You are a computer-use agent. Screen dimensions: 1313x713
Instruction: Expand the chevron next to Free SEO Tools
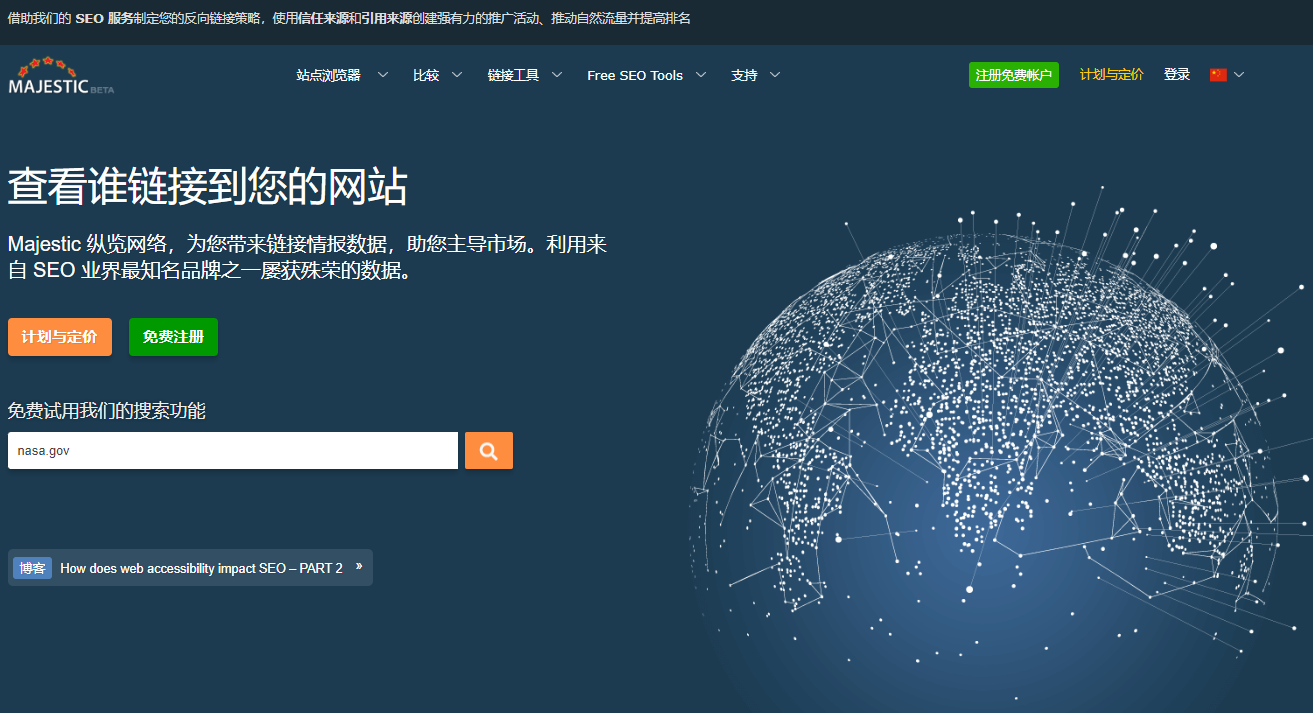point(701,75)
